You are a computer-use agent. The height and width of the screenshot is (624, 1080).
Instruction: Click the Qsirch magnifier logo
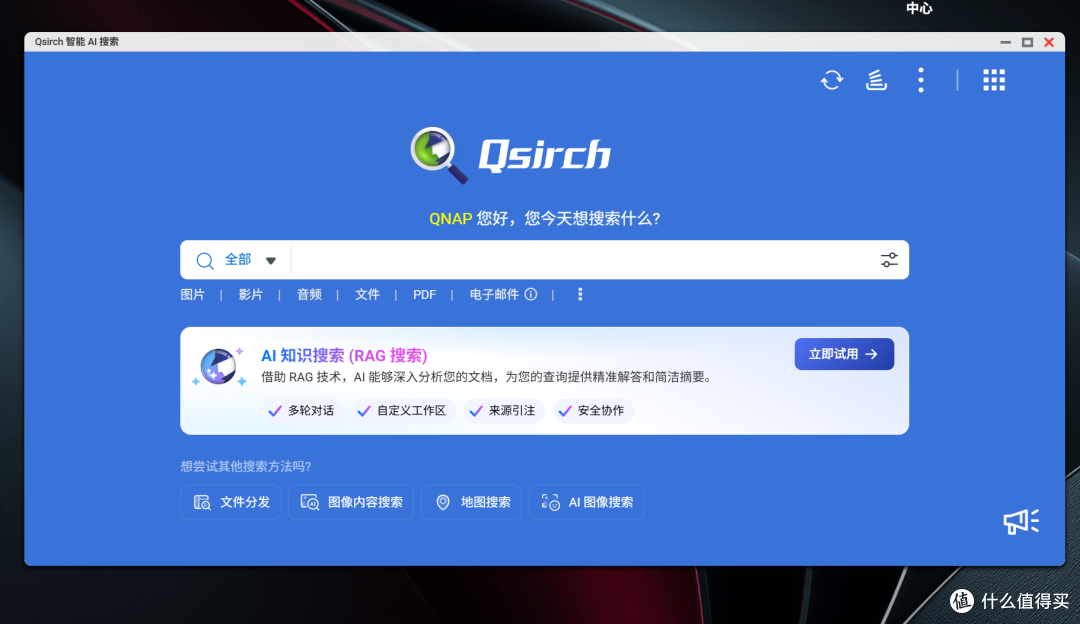pos(439,155)
